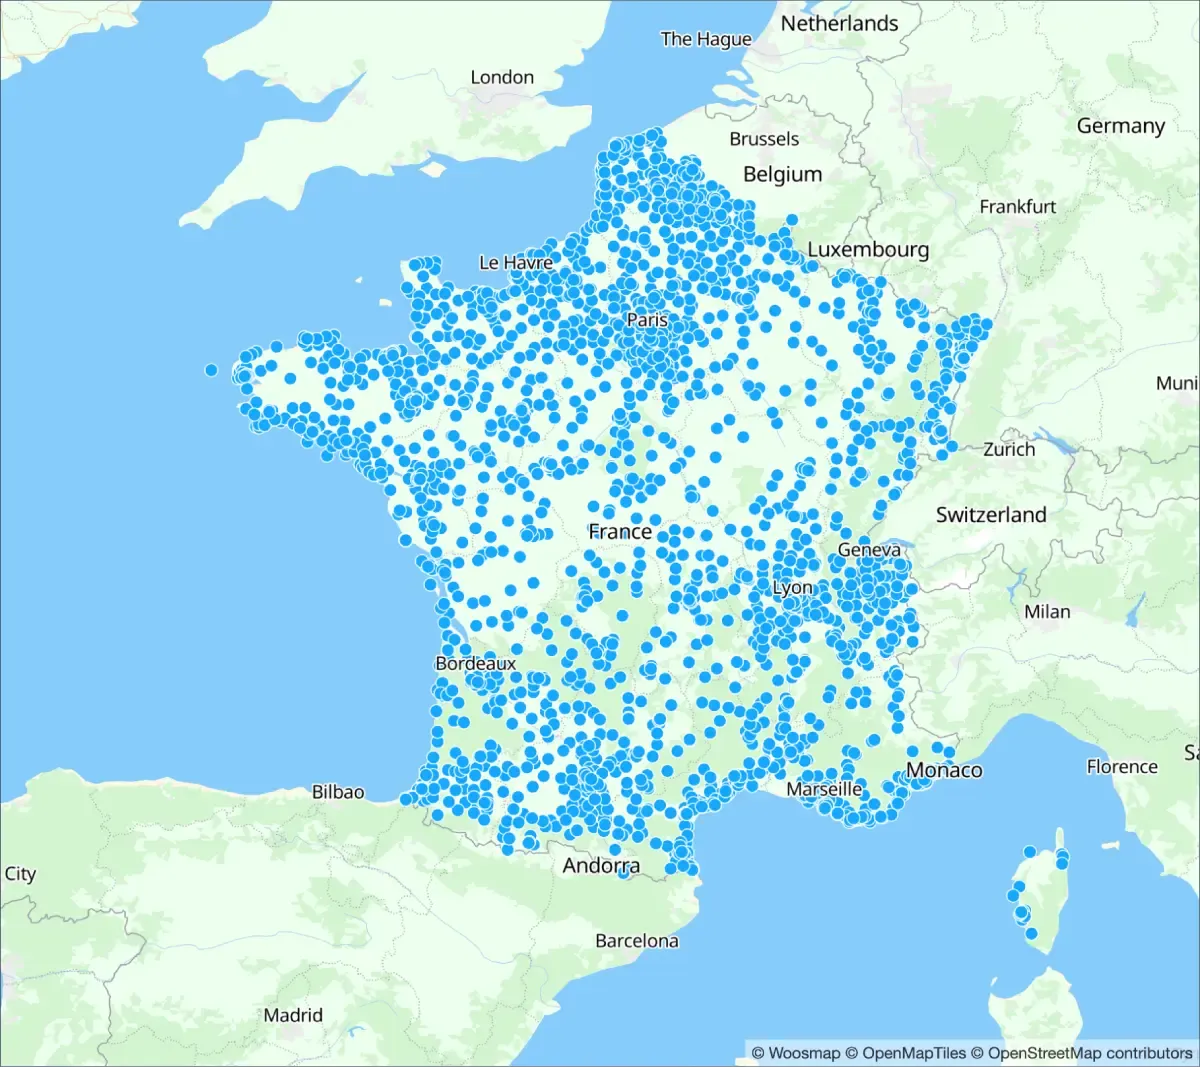Click the Andorra label
Screen dimensions: 1200x1067
pyautogui.click(x=601, y=865)
